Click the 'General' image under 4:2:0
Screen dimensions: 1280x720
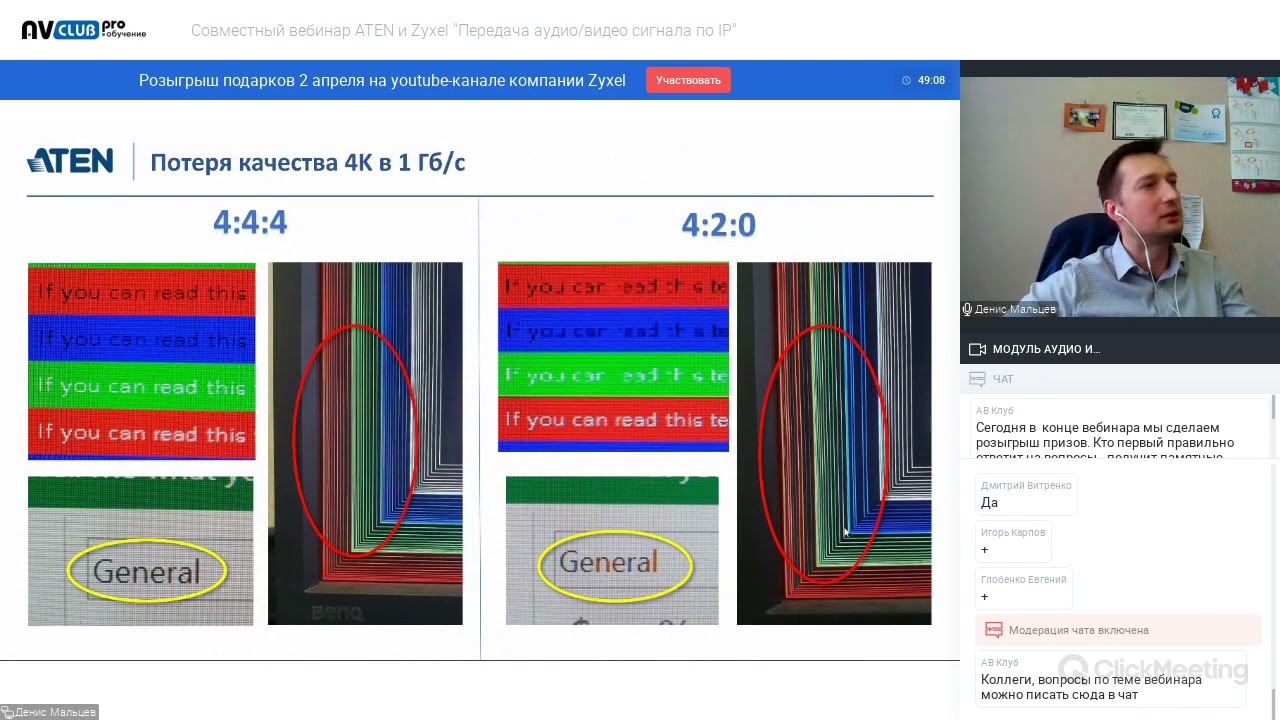pos(612,551)
